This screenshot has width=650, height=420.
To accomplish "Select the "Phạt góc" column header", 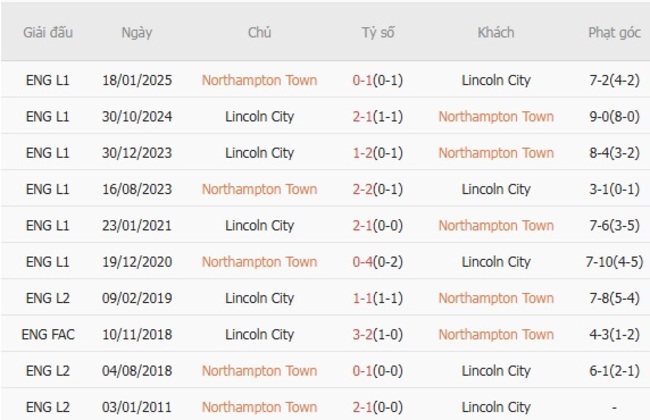I will tap(615, 32).
